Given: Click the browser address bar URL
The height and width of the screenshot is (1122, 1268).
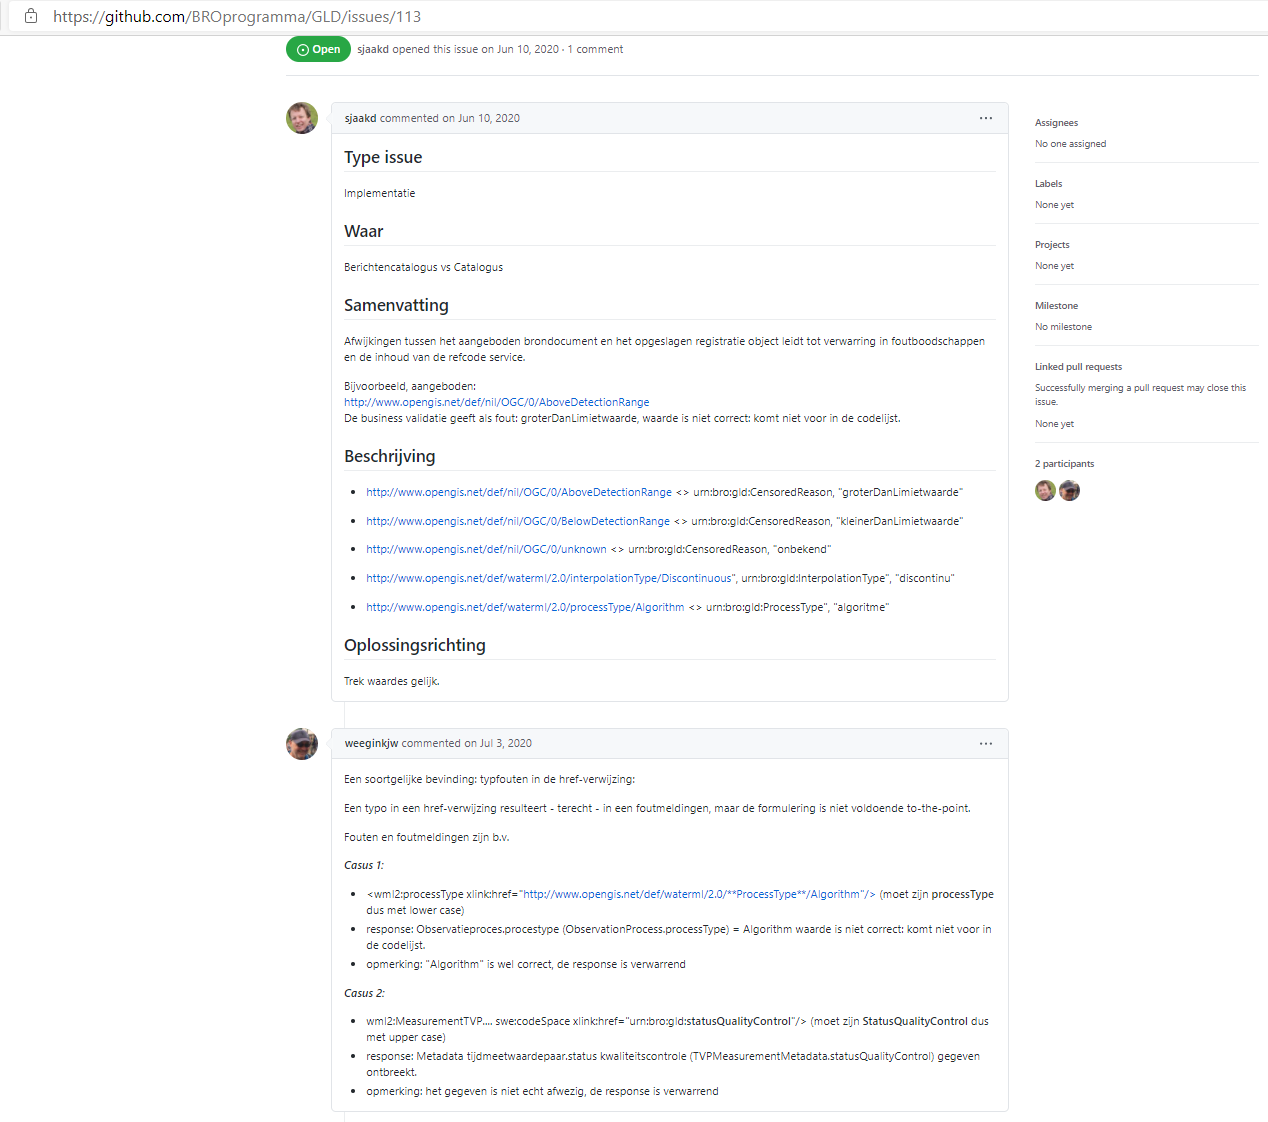Looking at the screenshot, I should coord(237,16).
